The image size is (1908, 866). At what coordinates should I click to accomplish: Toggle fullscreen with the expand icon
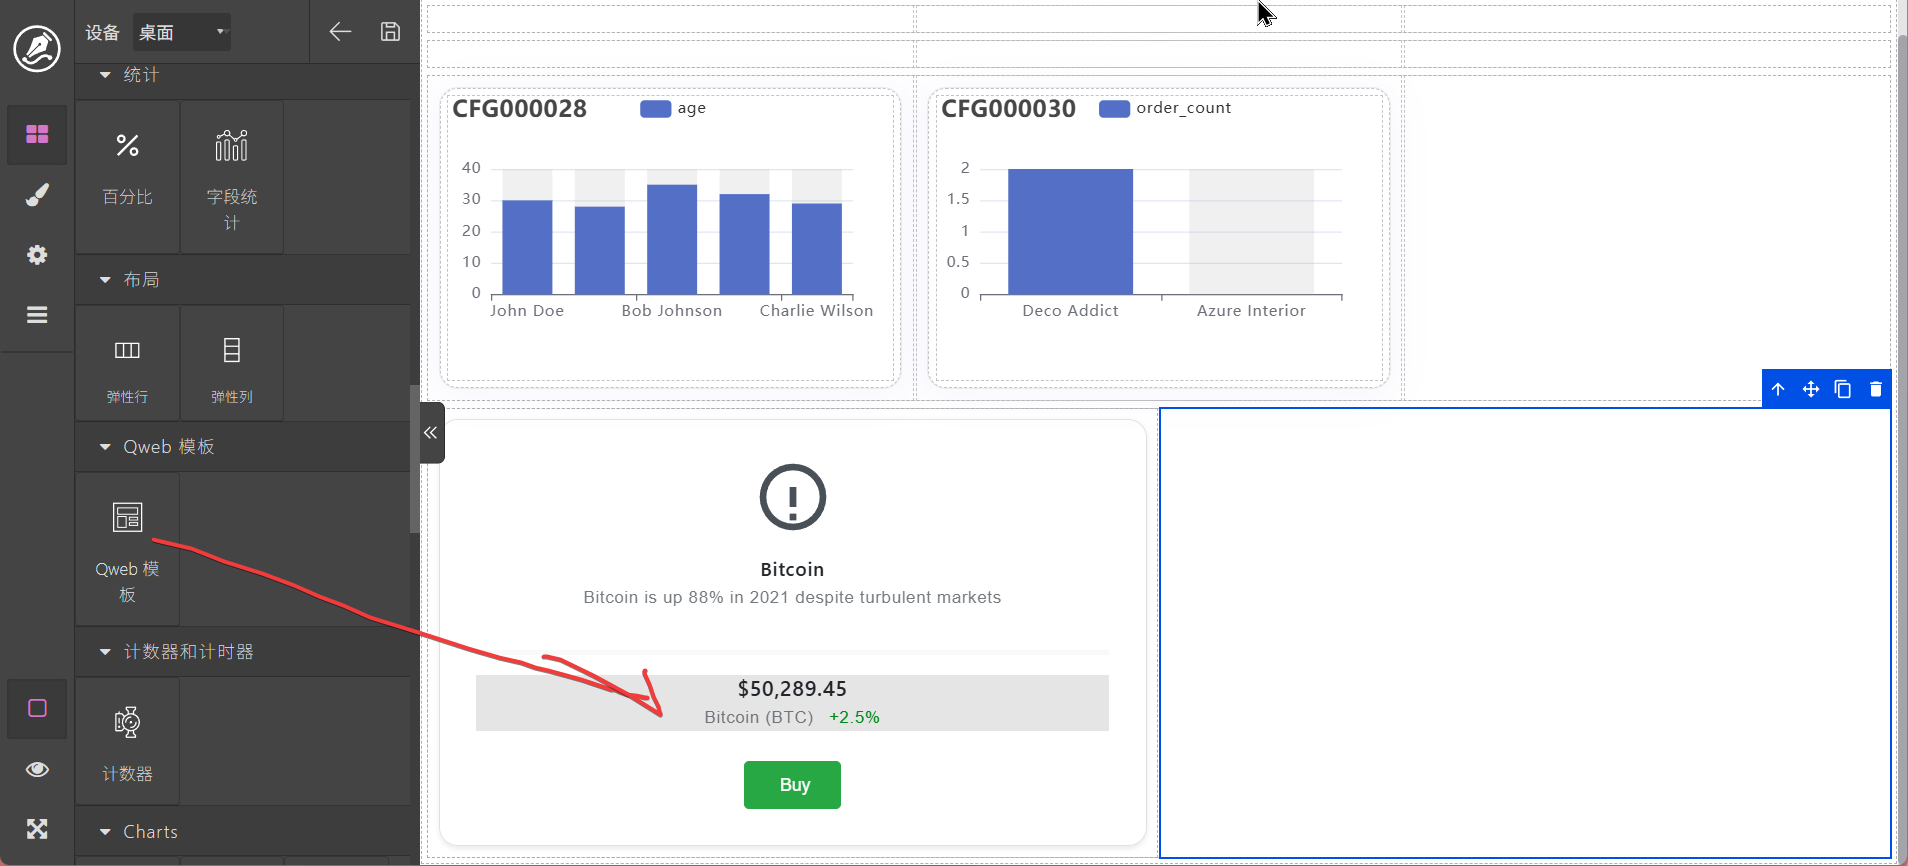click(x=37, y=829)
